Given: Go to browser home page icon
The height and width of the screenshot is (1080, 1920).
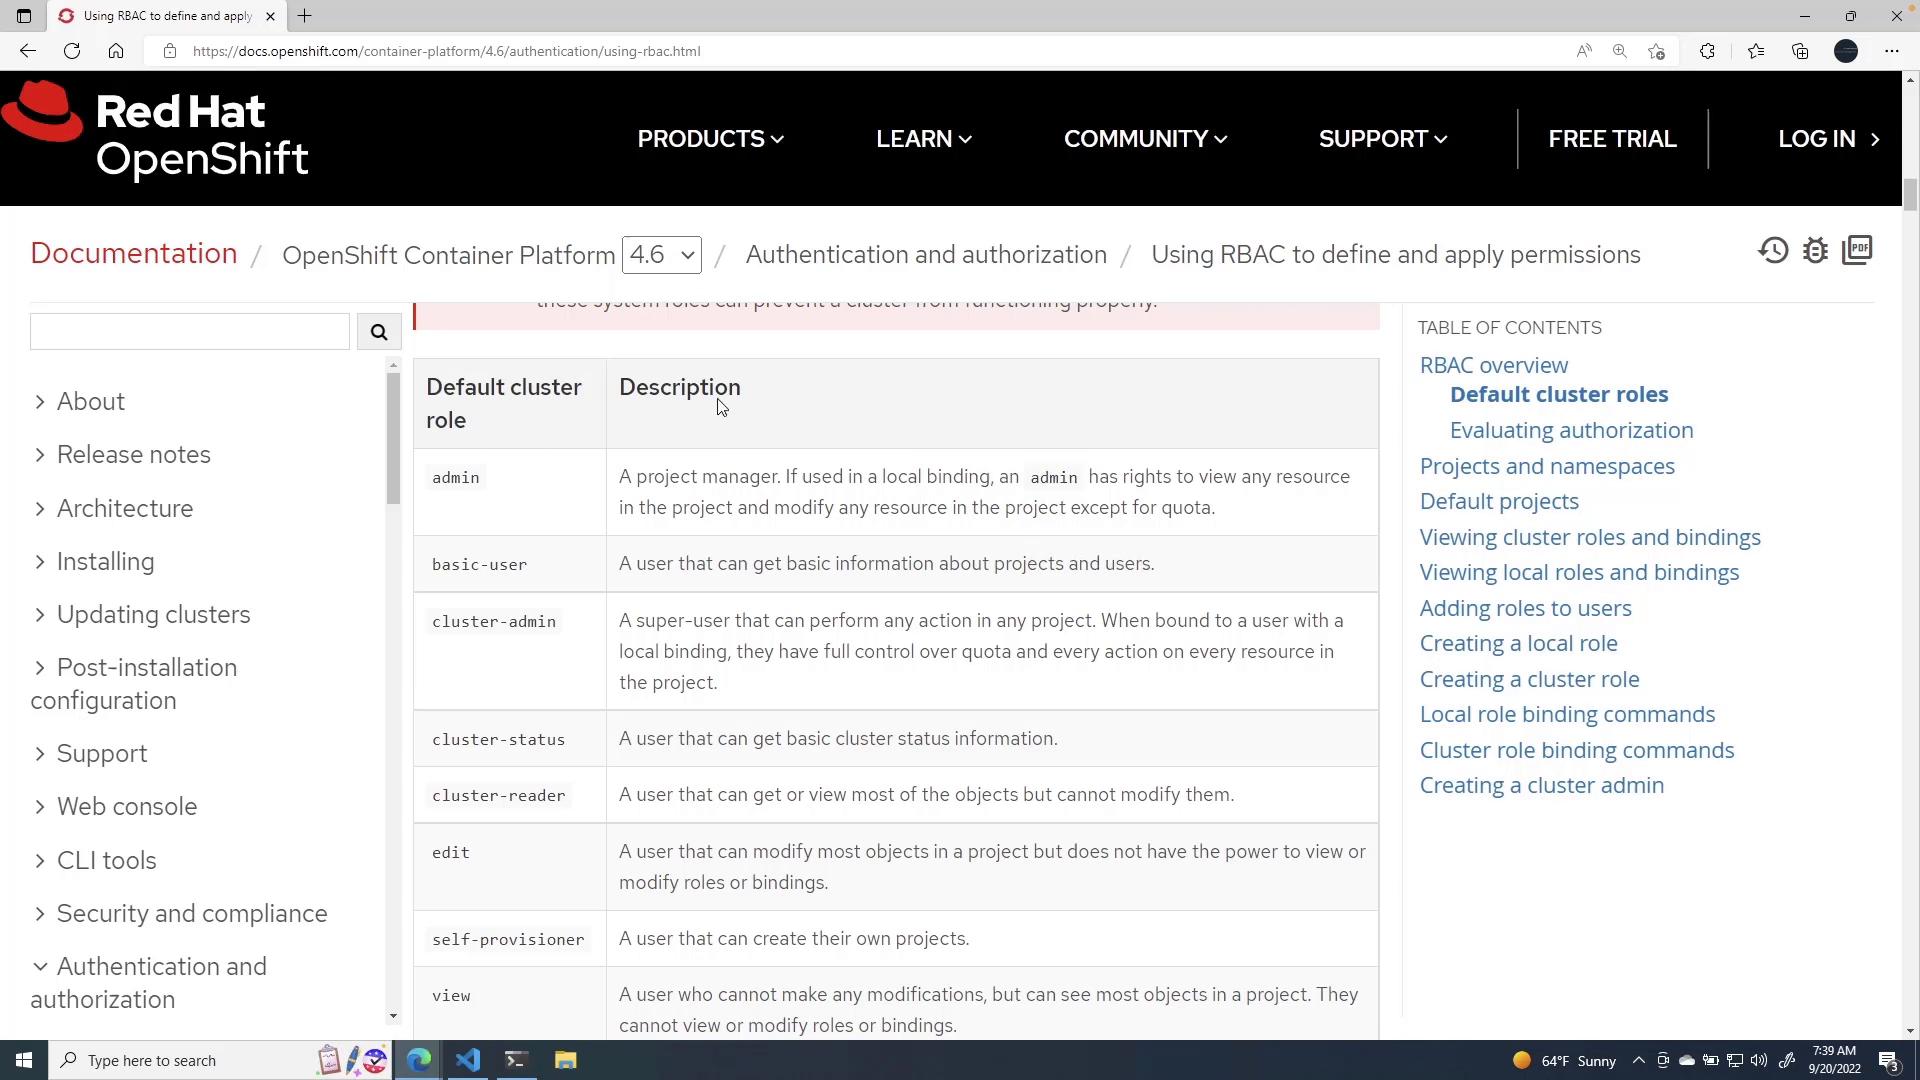Looking at the screenshot, I should 116,51.
